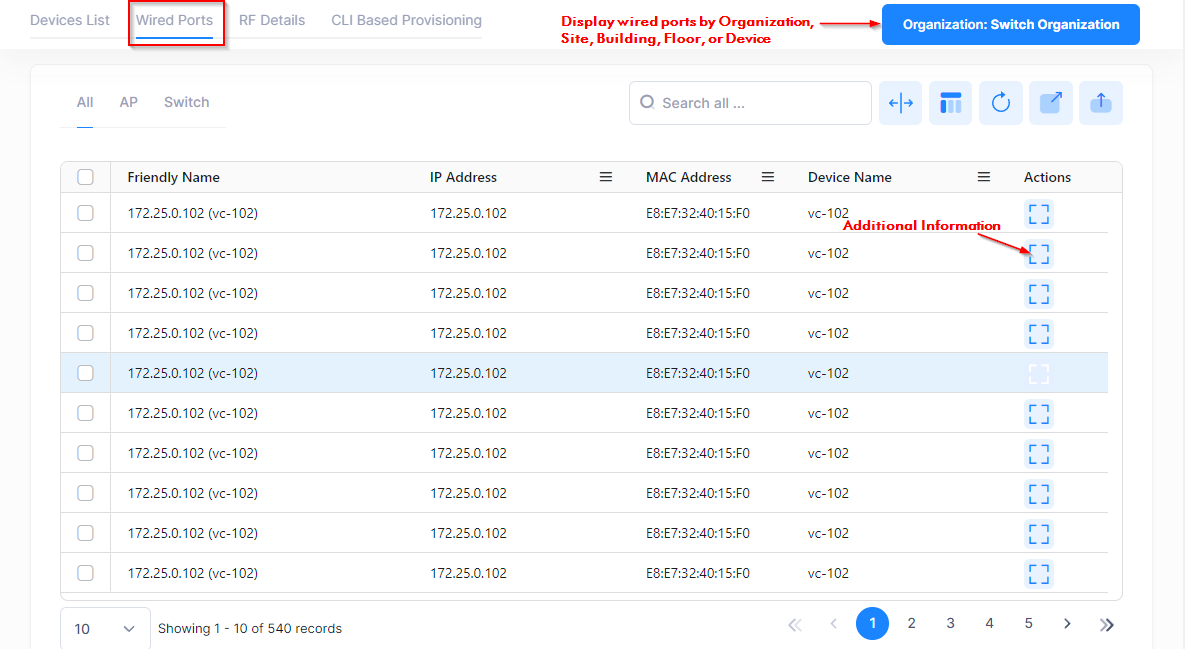Go to page 1
Screen dimensions: 1185x649
872,623
